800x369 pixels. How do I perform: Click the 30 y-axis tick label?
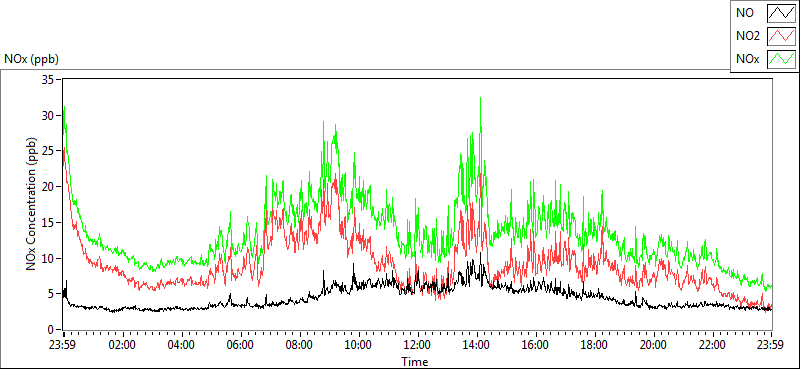click(x=49, y=115)
